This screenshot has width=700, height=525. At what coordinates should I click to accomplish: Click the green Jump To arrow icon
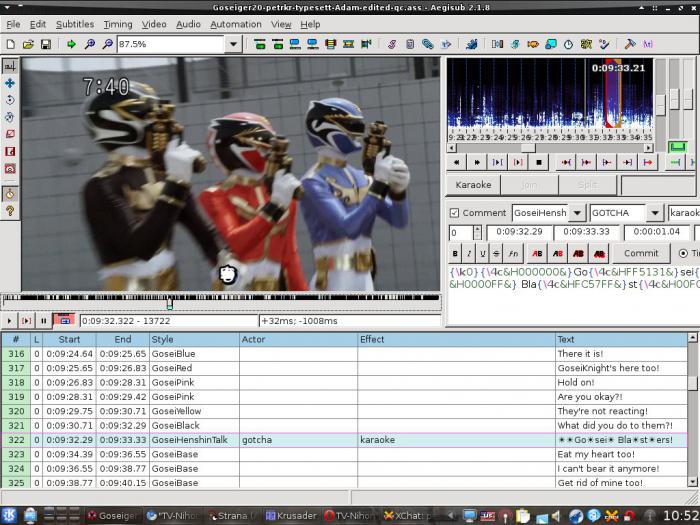point(71,44)
